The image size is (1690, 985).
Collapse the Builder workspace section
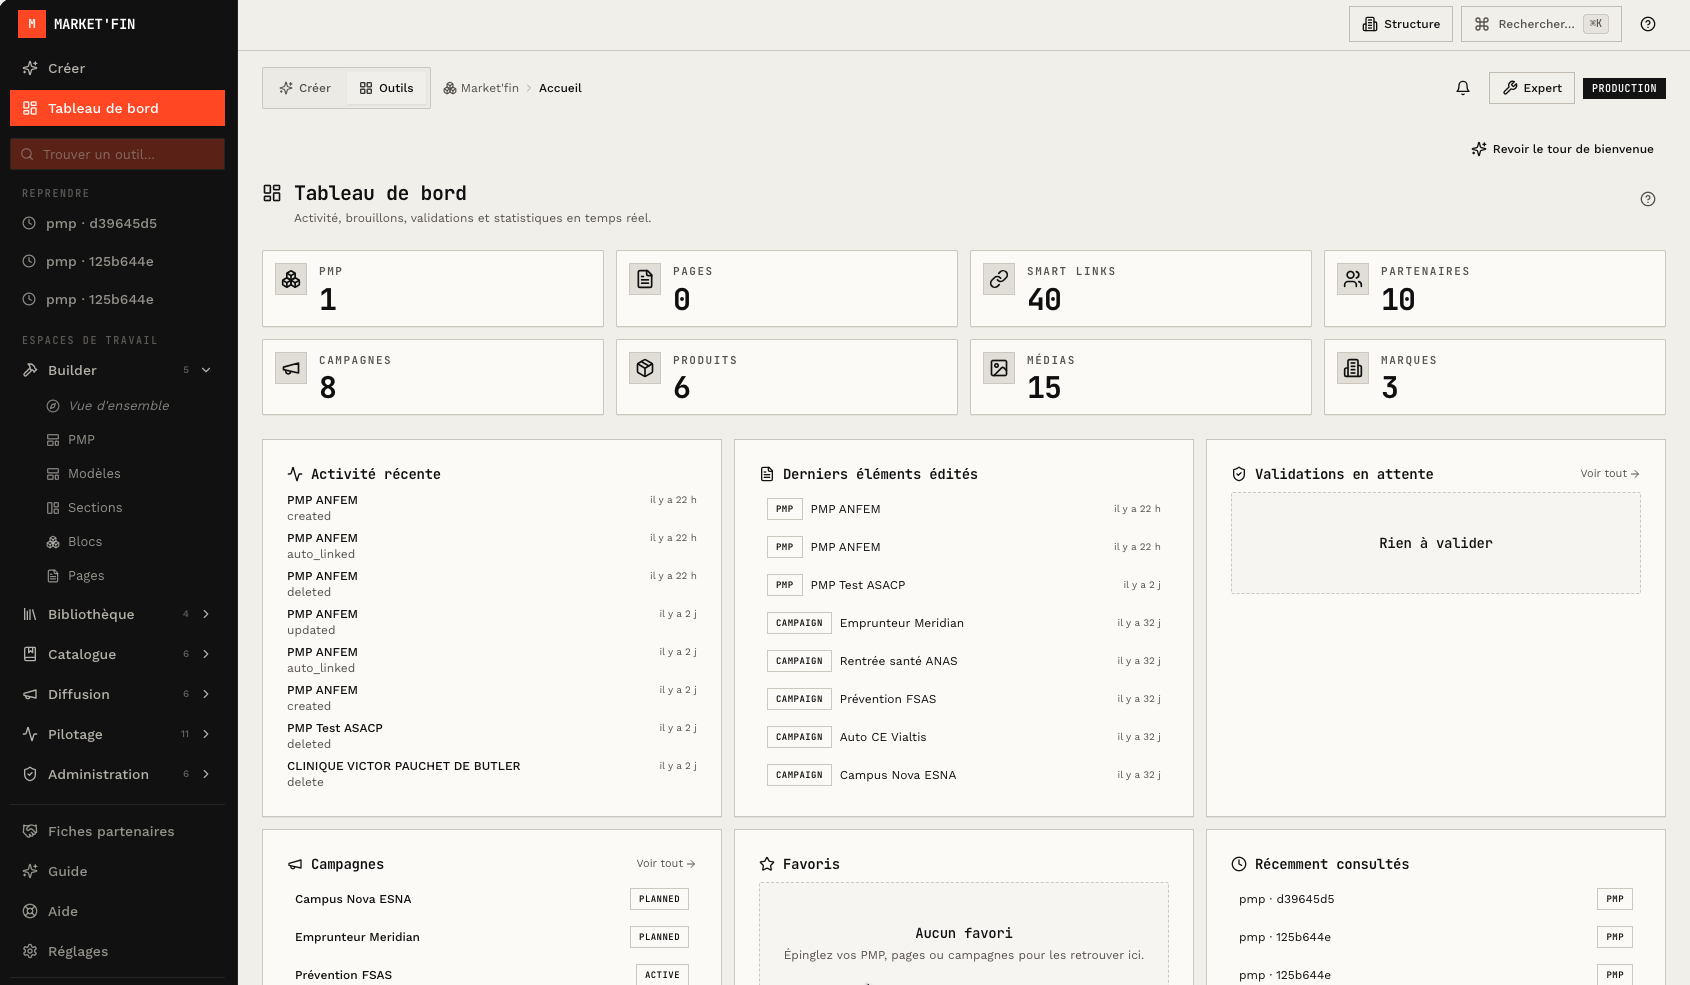pos(118,370)
